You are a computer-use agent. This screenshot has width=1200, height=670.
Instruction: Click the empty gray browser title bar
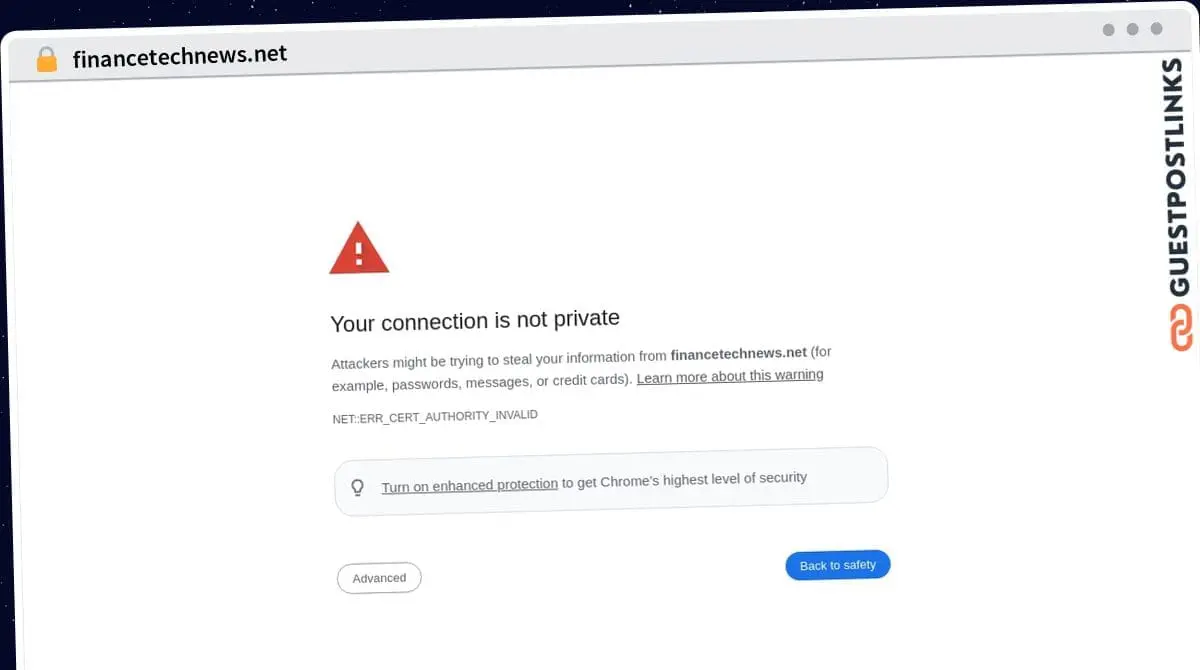coord(690,42)
